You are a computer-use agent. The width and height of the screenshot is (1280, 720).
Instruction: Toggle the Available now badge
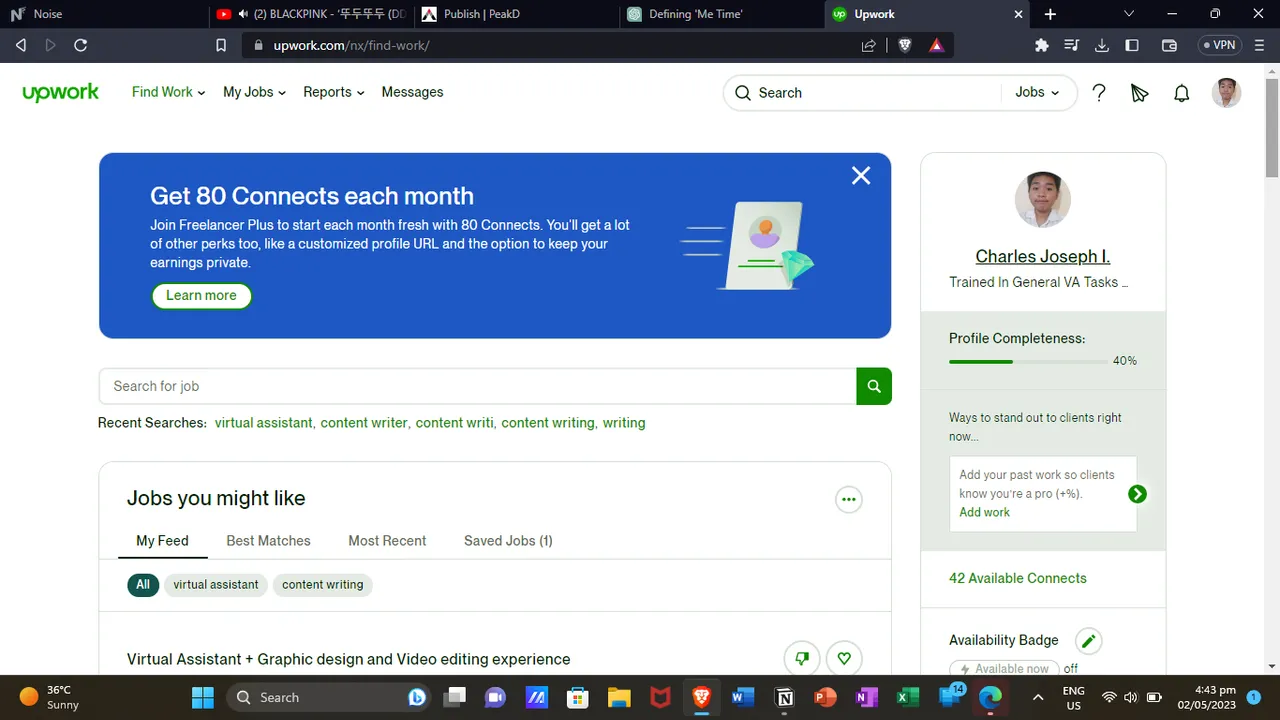tap(1004, 668)
